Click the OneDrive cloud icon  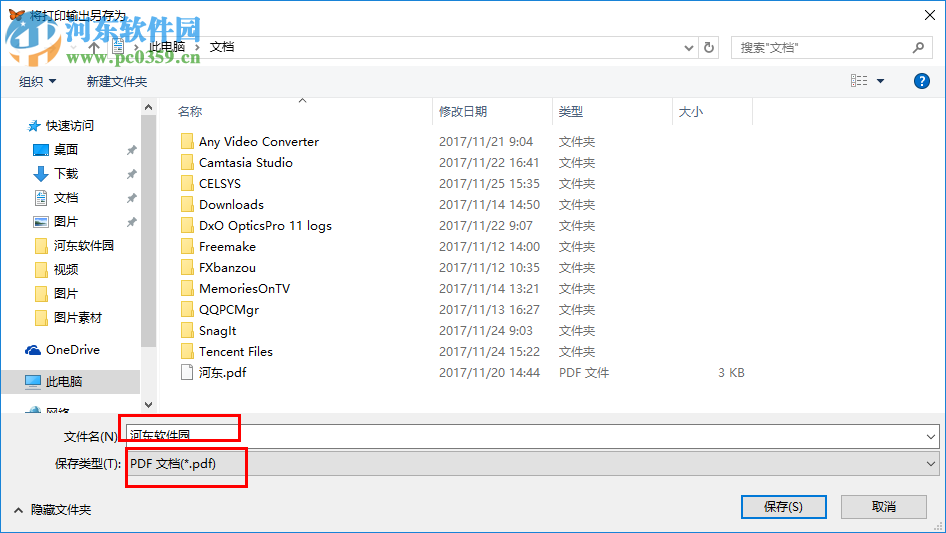point(33,350)
